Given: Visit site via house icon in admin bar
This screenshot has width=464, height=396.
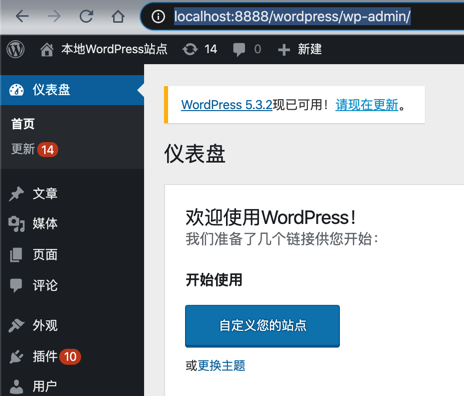Looking at the screenshot, I should pos(47,50).
